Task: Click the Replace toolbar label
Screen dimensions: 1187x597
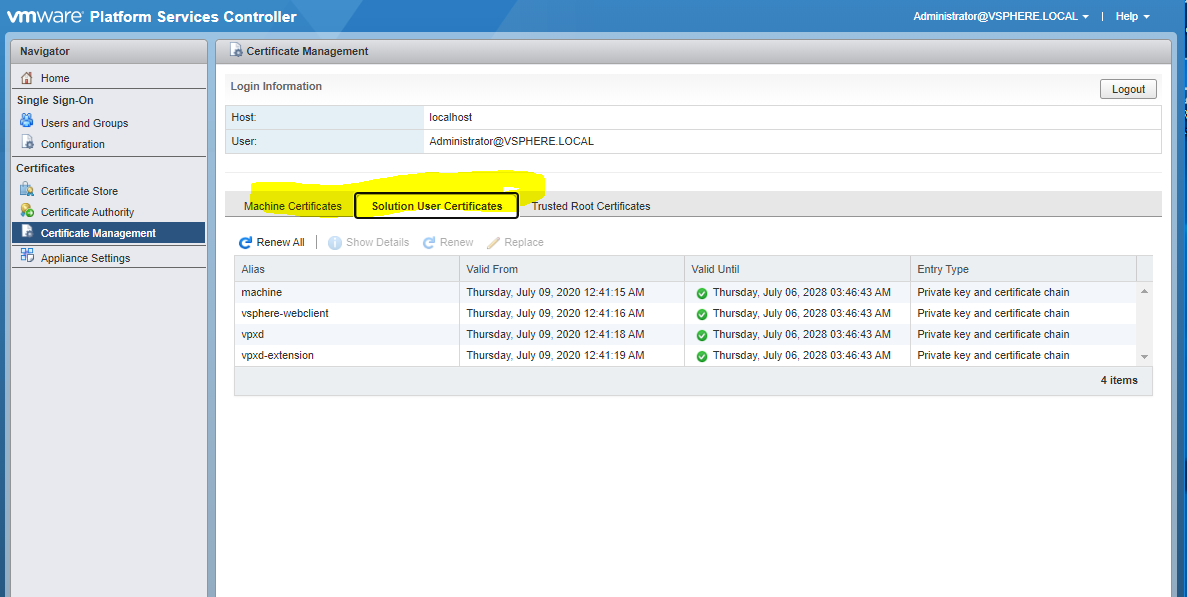Action: click(524, 242)
